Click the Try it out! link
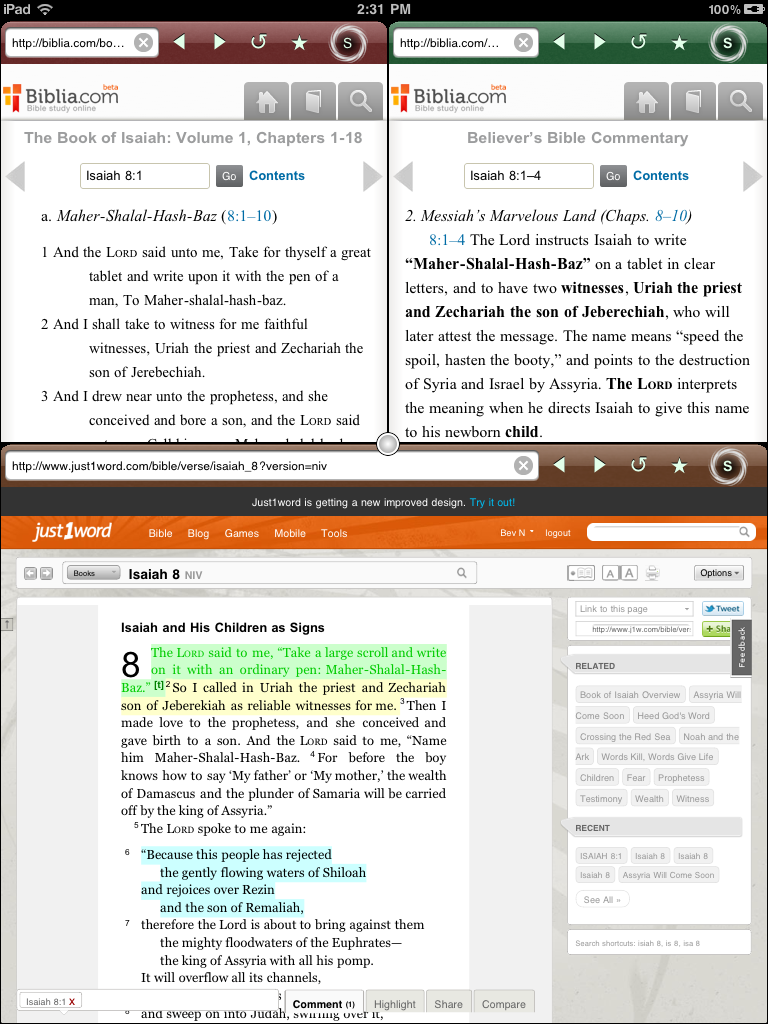 (492, 503)
